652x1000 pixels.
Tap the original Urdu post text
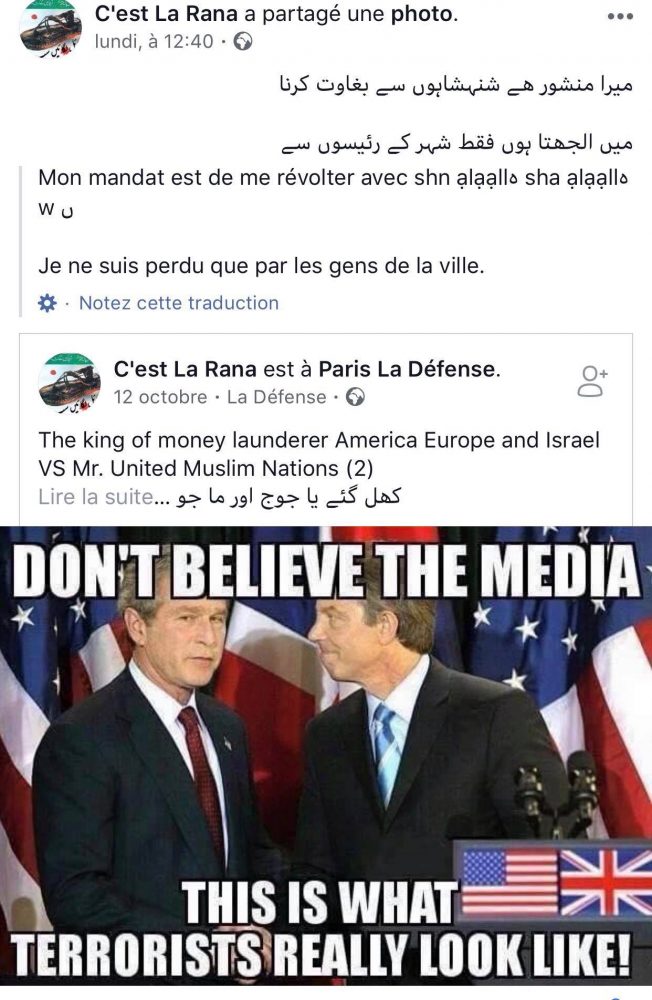pyautogui.click(x=457, y=115)
